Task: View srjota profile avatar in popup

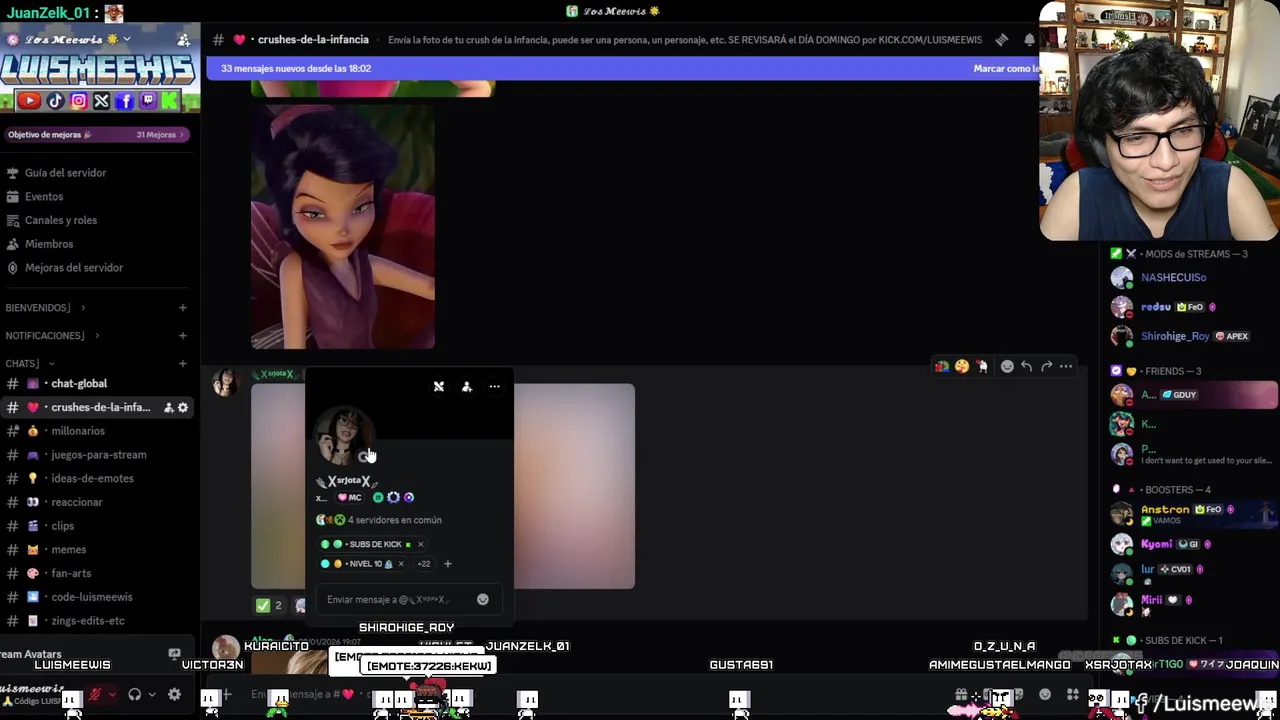Action: pos(343,437)
